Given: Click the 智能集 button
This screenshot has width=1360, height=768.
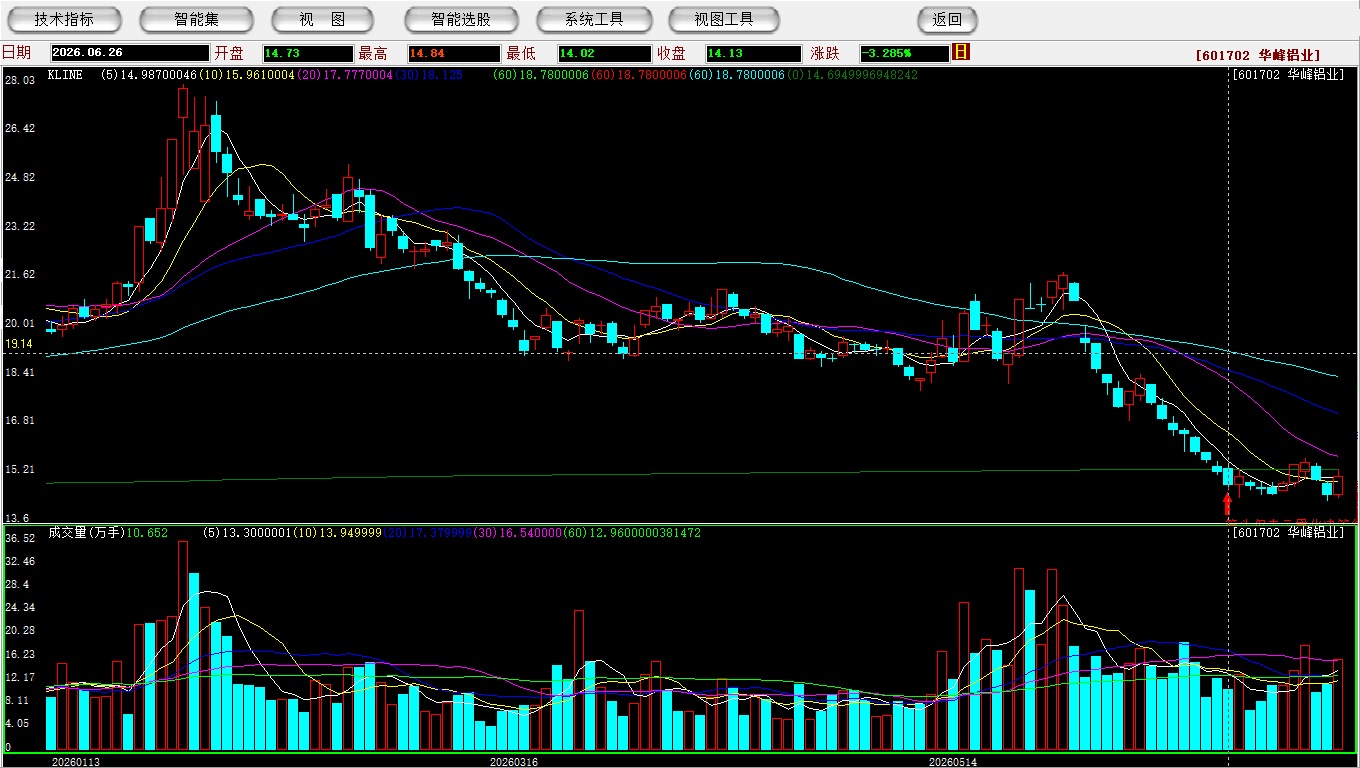Looking at the screenshot, I should (196, 20).
